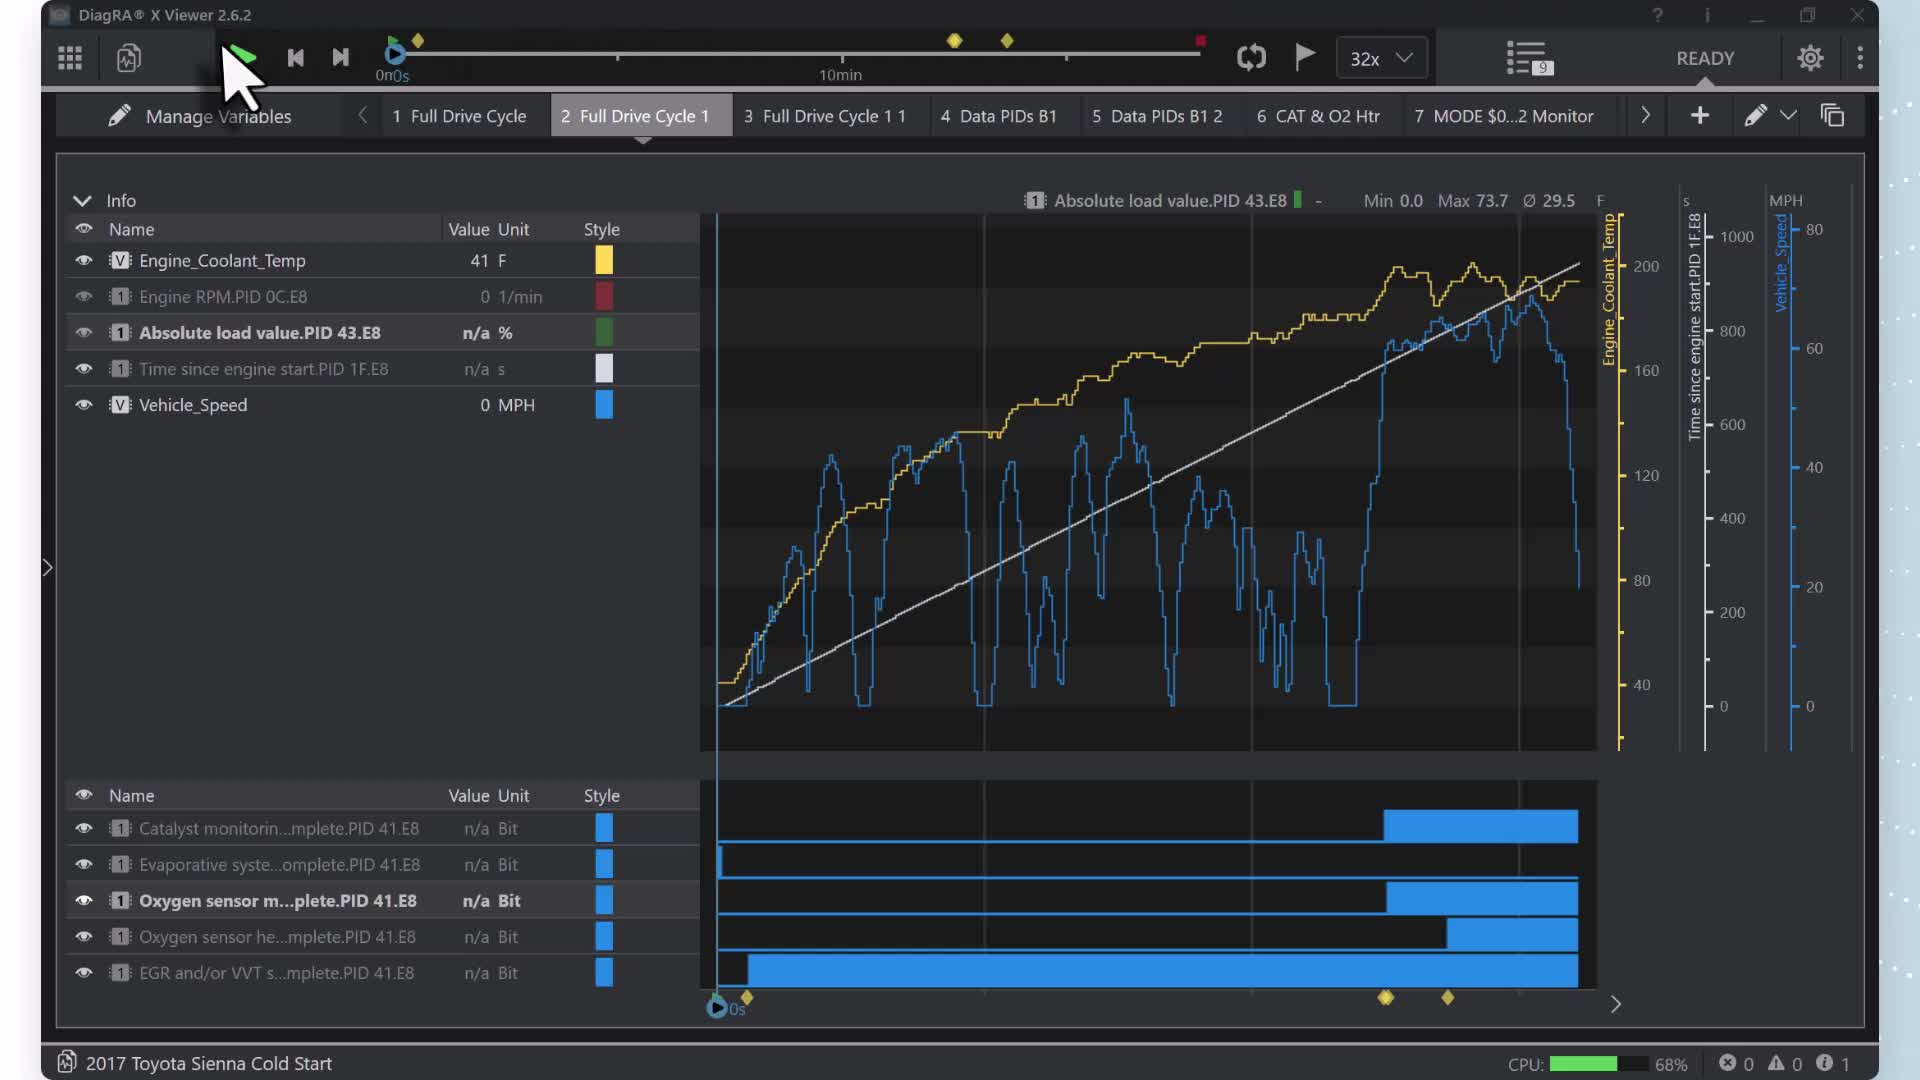Switch to the Data PIDs B1 tab
This screenshot has width=1920, height=1080.
coord(998,116)
